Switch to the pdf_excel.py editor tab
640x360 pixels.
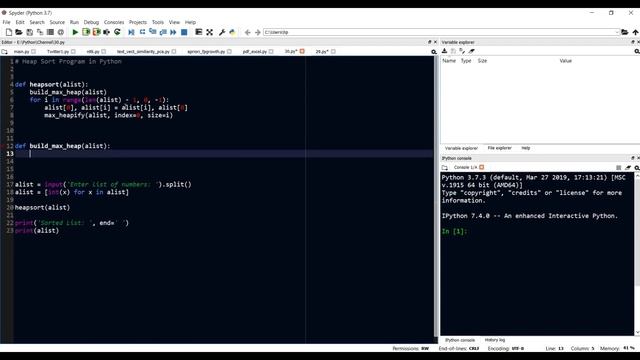pyautogui.click(x=255, y=51)
